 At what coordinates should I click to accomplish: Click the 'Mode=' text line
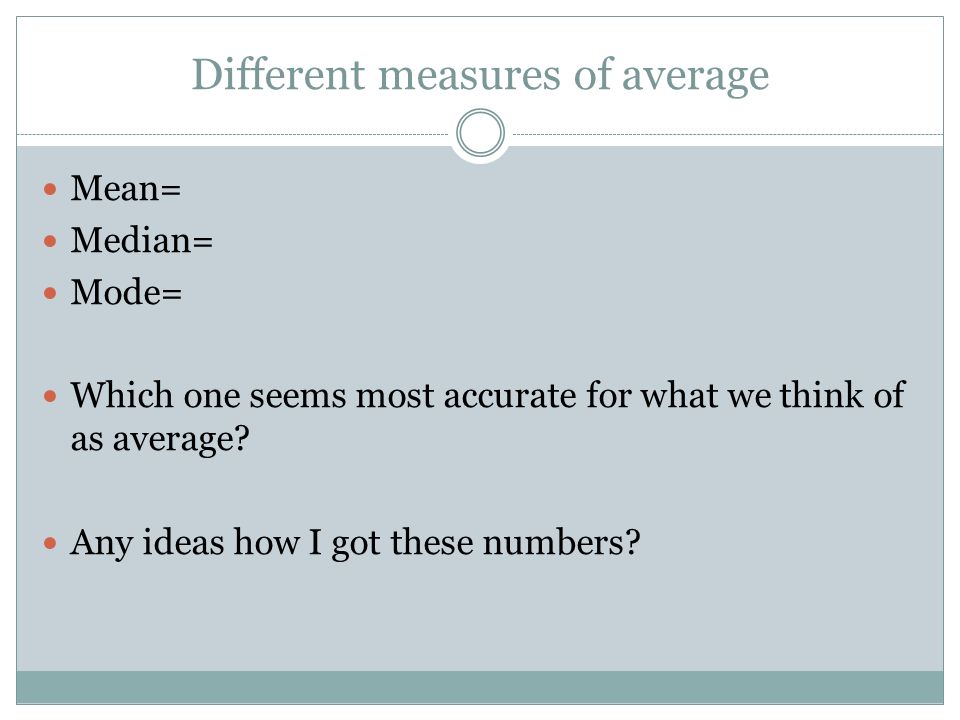click(x=127, y=292)
